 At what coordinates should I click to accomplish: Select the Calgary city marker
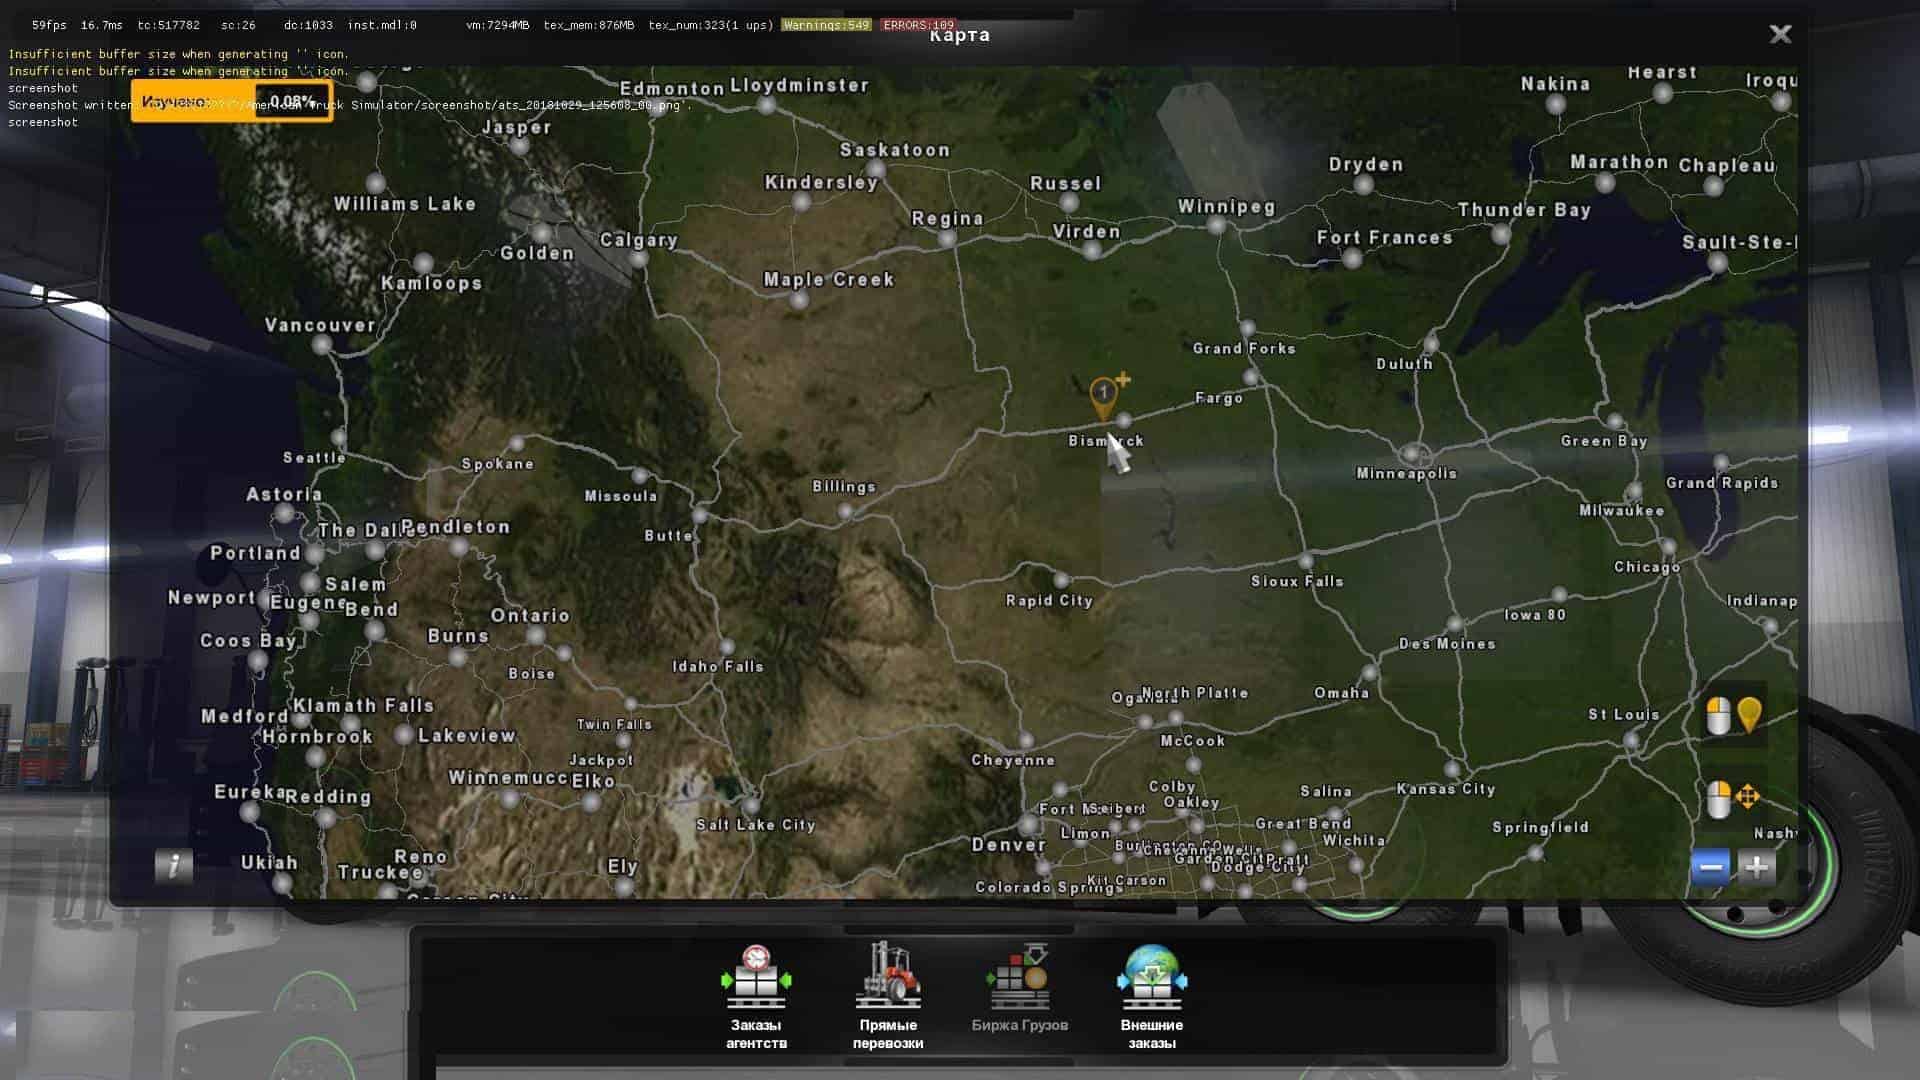(x=638, y=259)
